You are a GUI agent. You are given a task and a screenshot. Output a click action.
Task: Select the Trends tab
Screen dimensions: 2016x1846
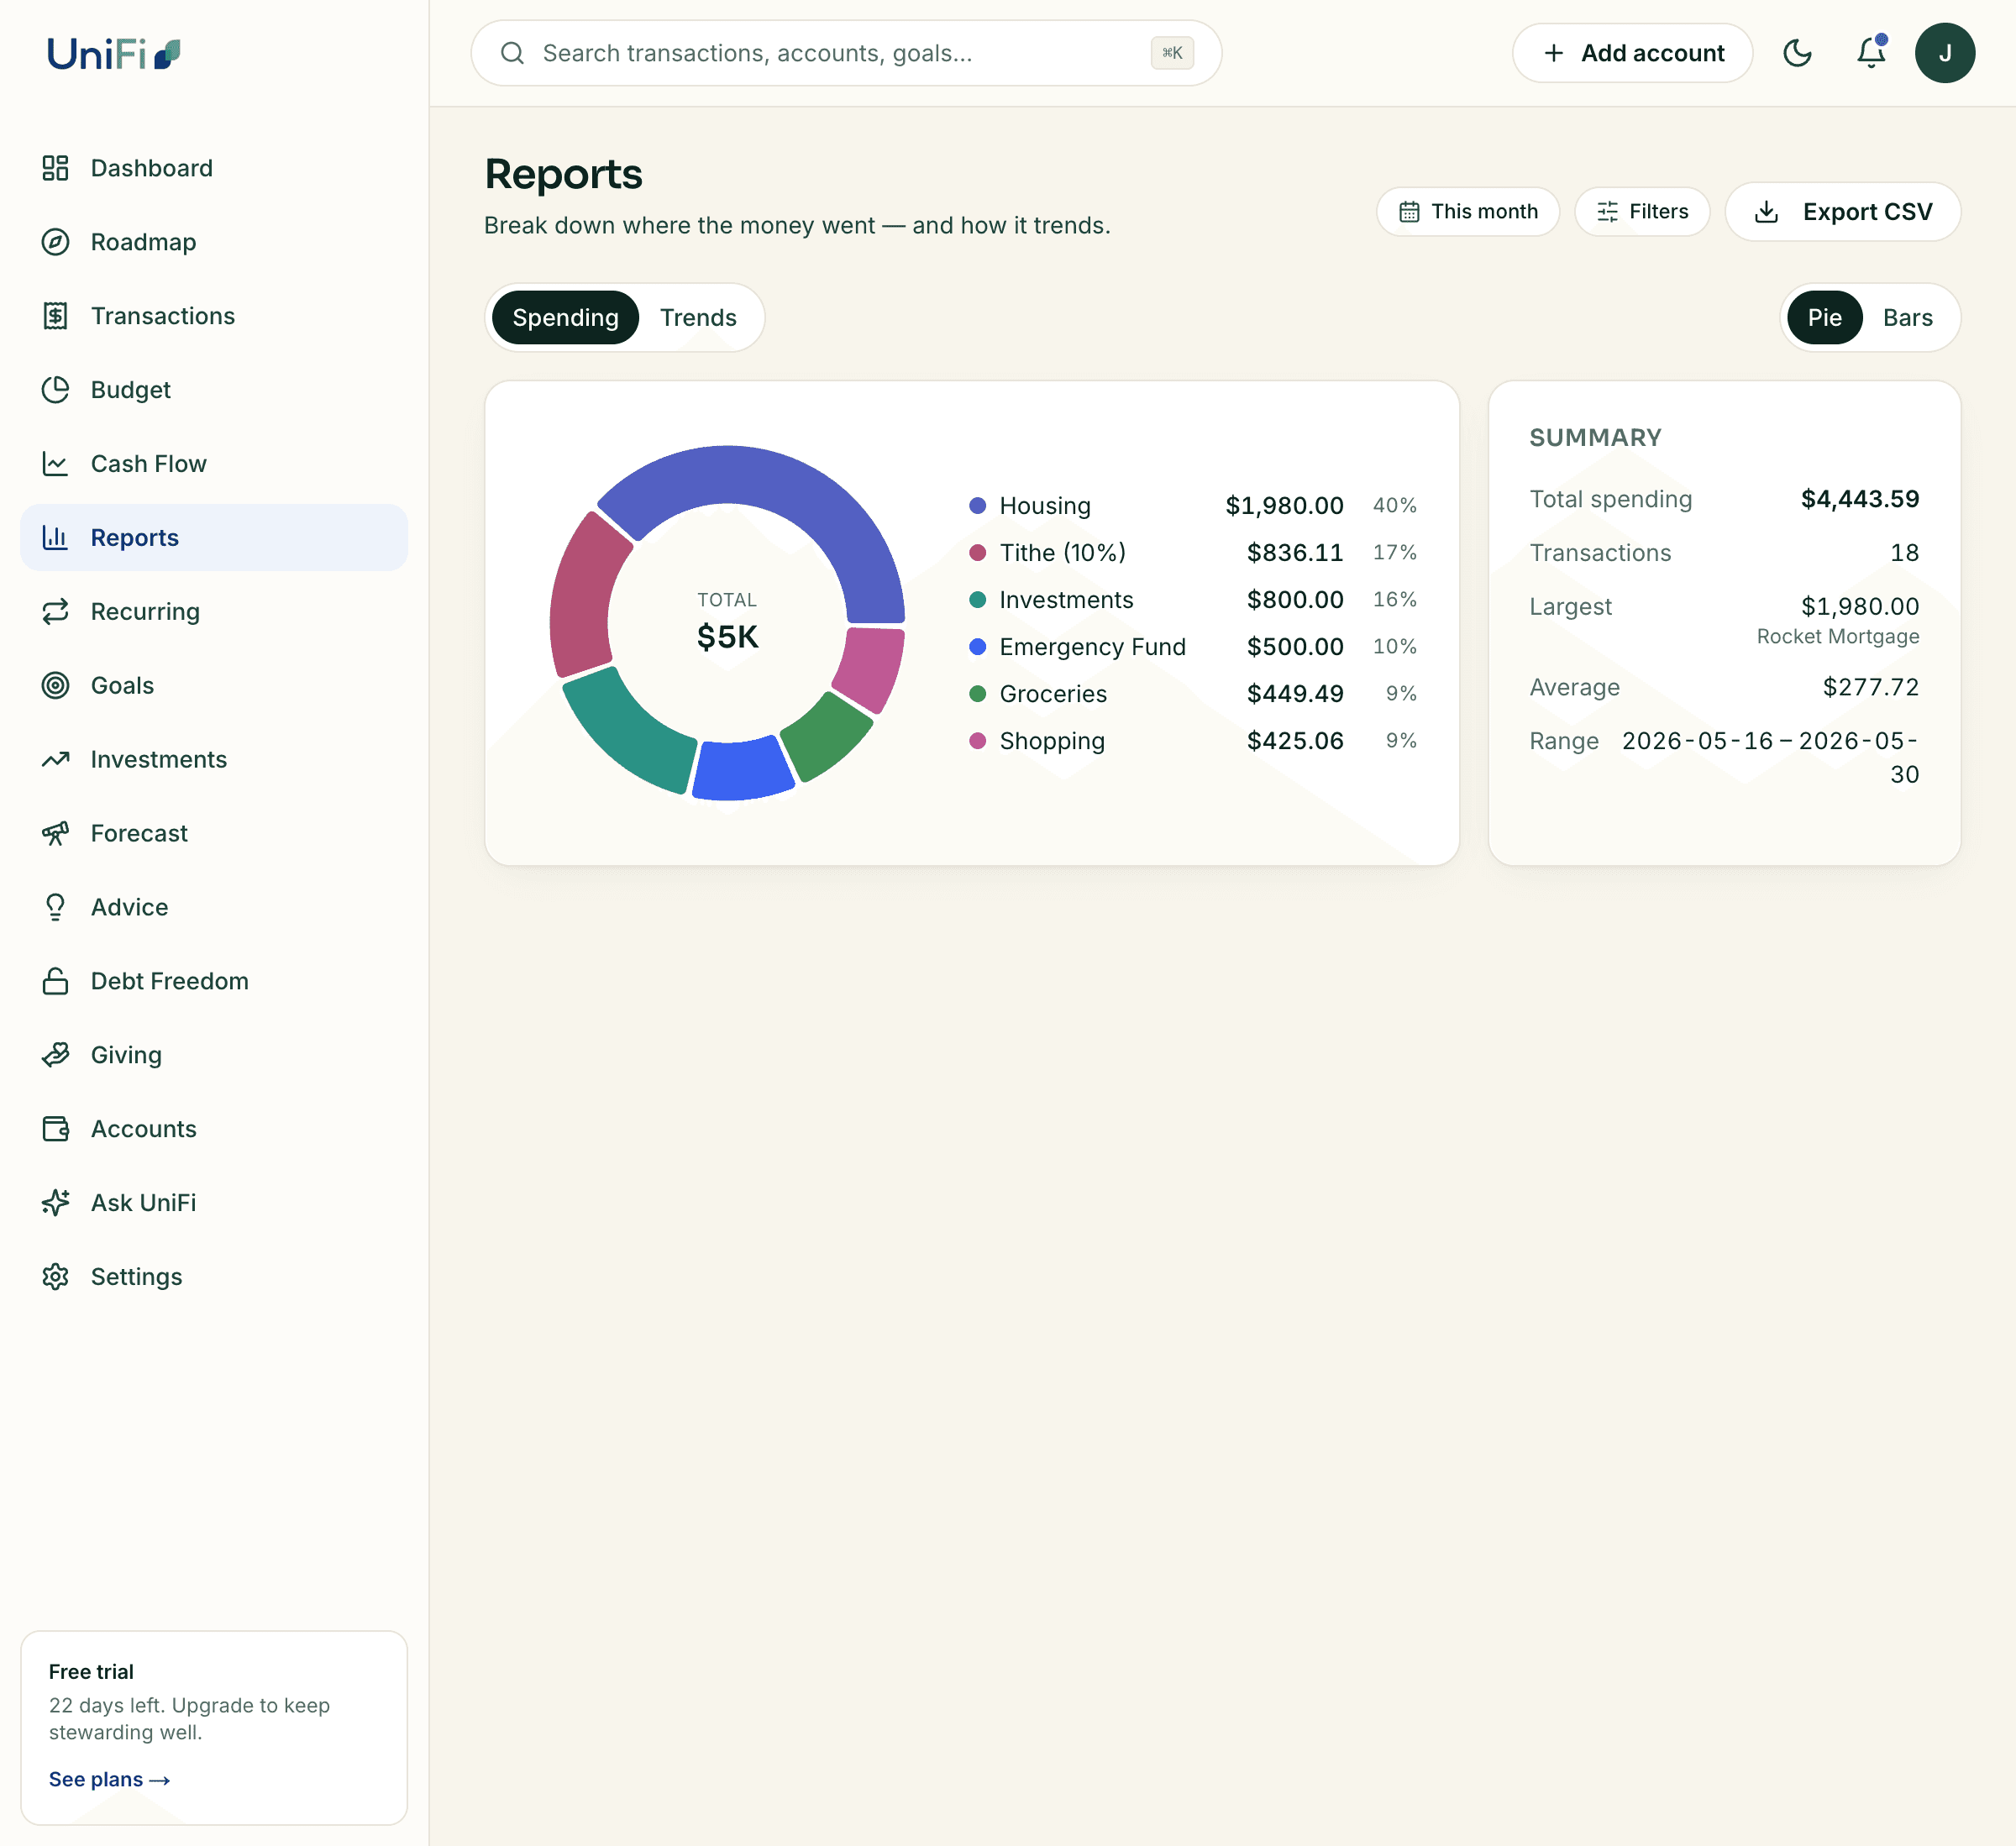(x=698, y=318)
